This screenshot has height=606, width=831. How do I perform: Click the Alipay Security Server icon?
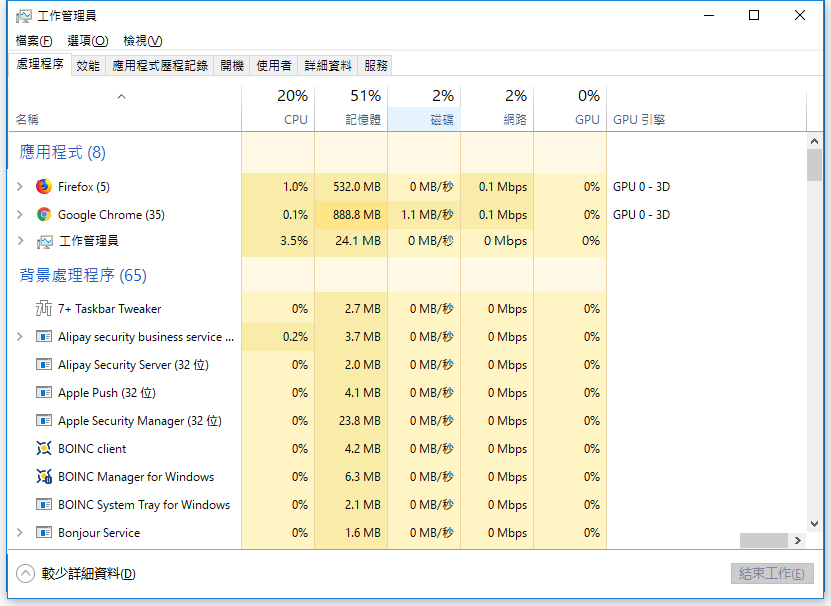coord(44,365)
